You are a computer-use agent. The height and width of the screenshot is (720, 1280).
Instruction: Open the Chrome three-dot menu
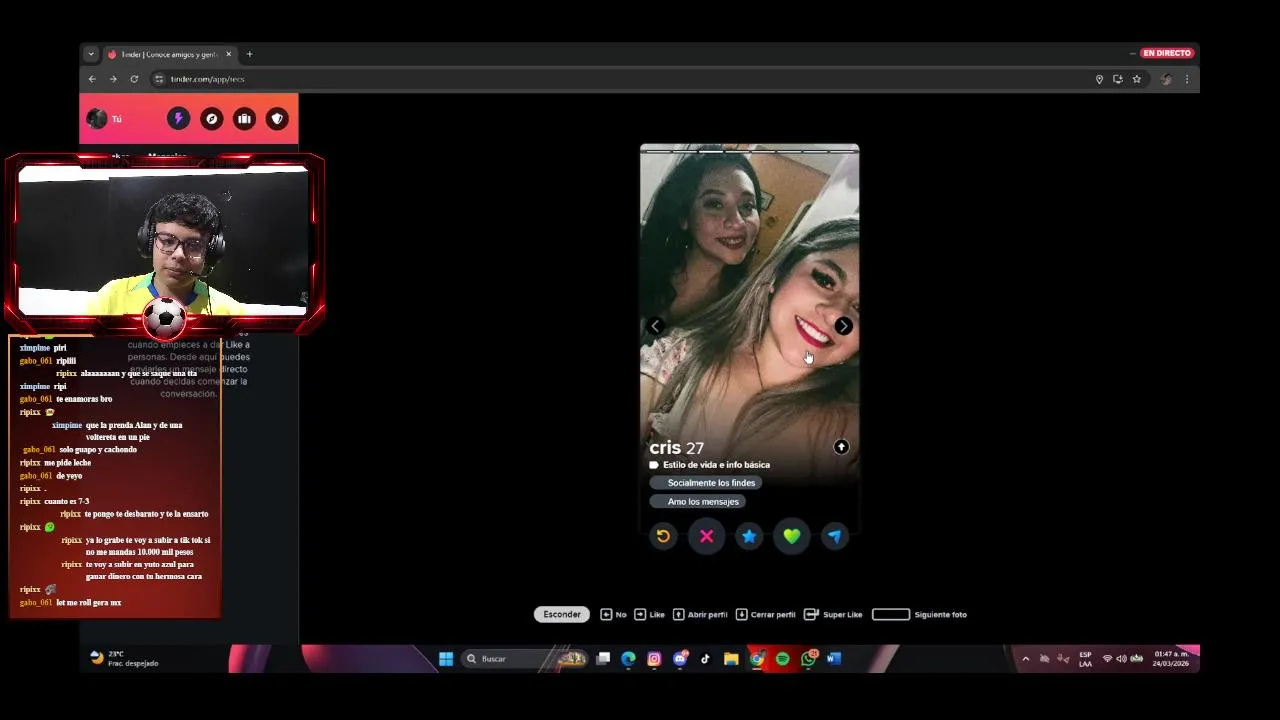1187,79
